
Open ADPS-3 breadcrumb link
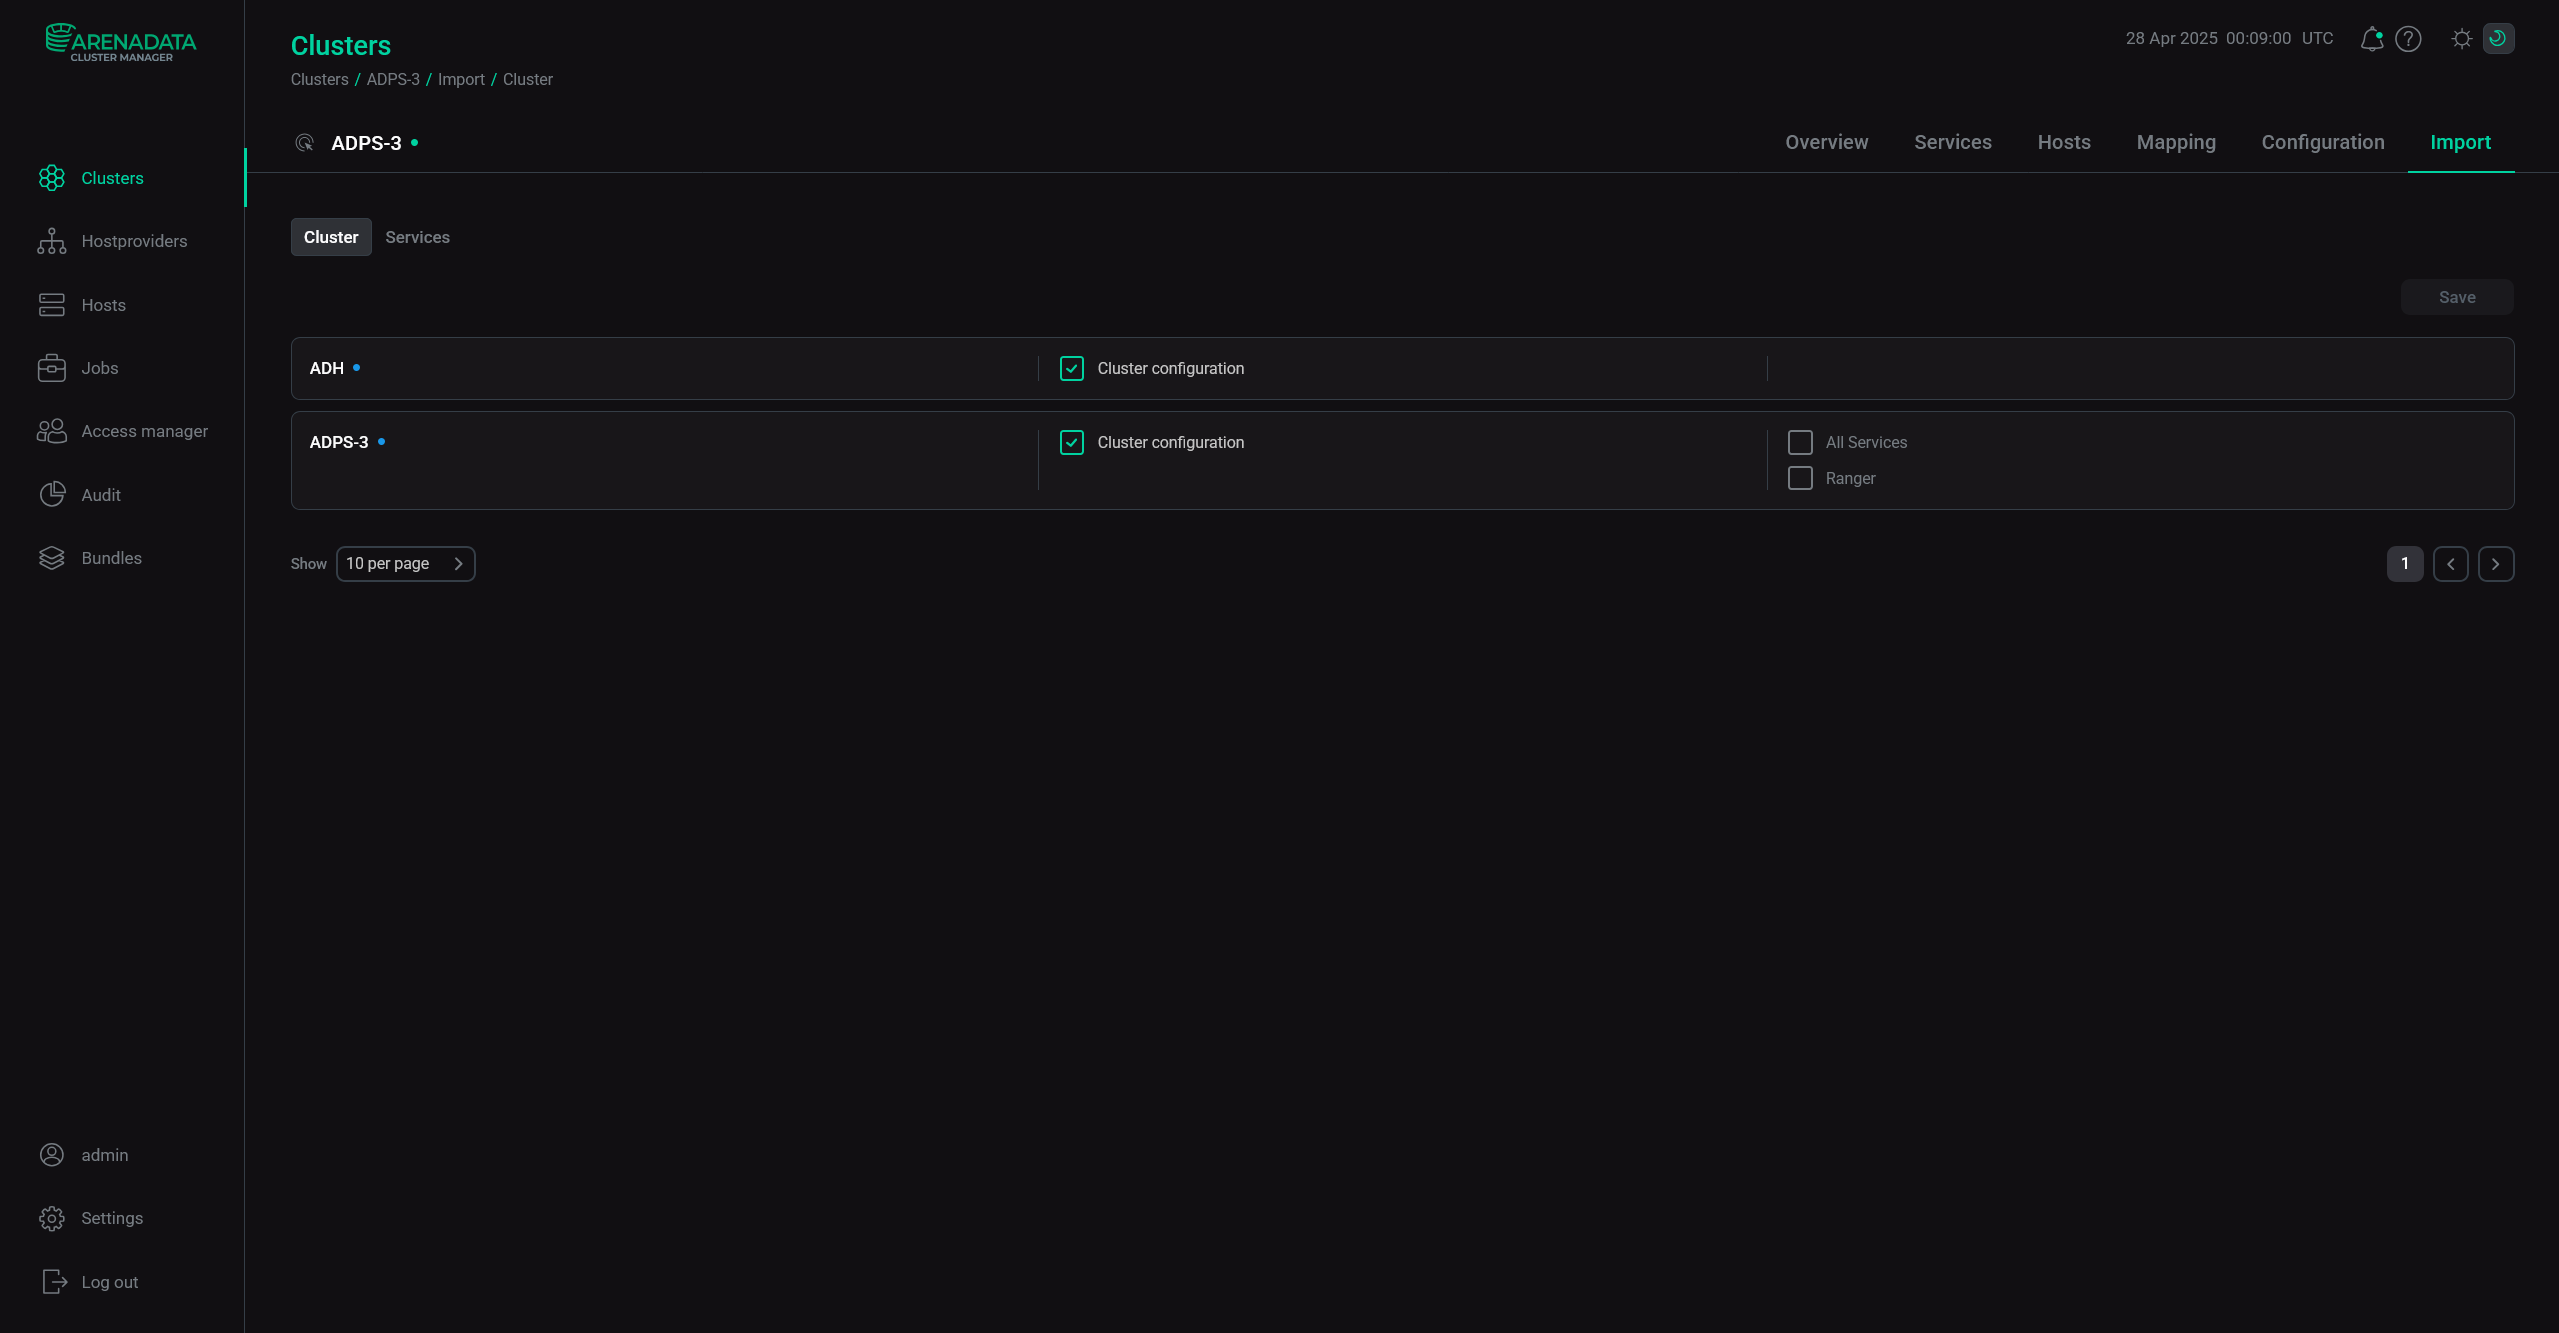[x=393, y=80]
